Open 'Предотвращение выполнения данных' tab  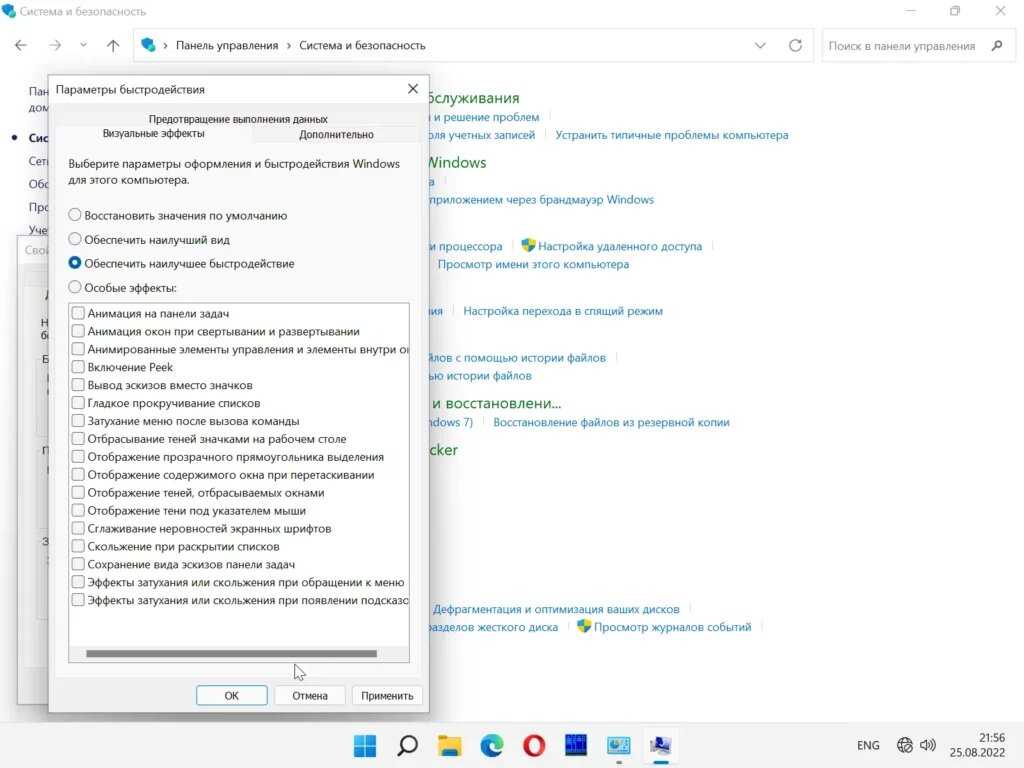(238, 119)
